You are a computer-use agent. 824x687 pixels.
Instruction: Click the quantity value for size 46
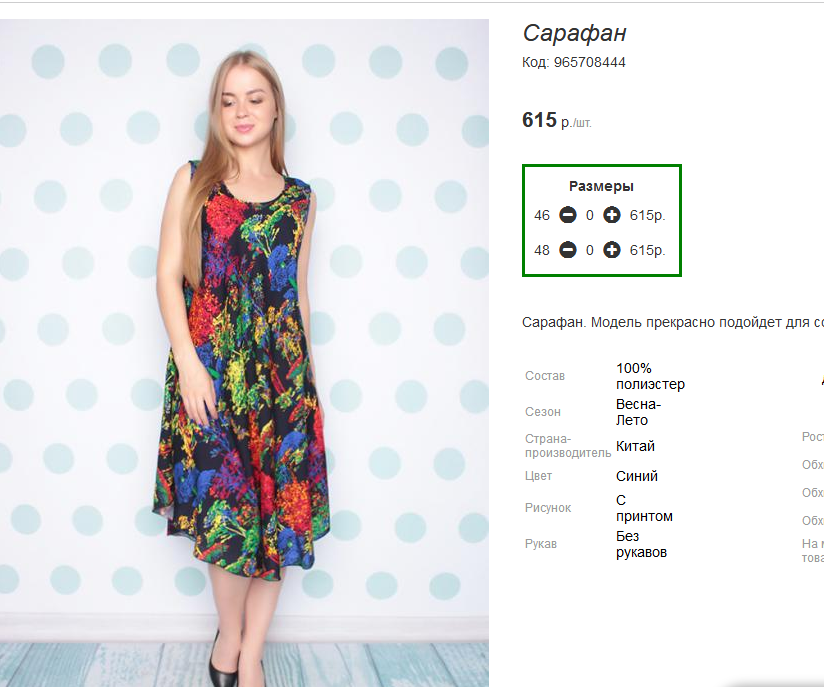[590, 216]
